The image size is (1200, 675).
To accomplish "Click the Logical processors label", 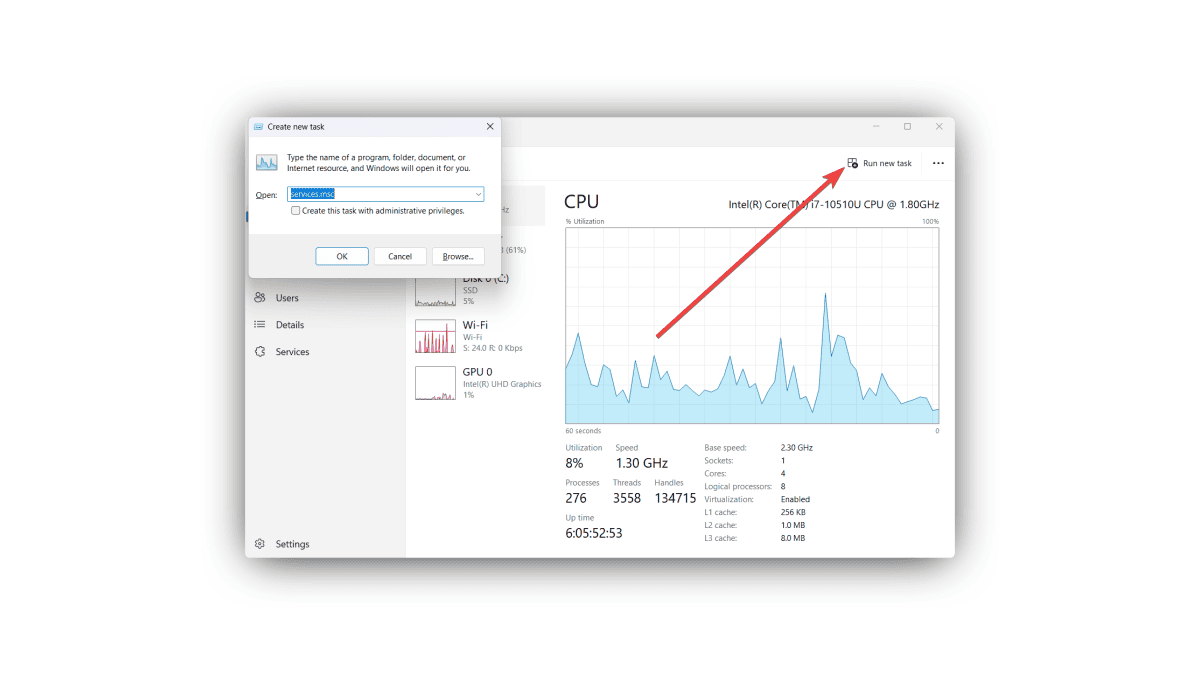I will click(x=738, y=486).
